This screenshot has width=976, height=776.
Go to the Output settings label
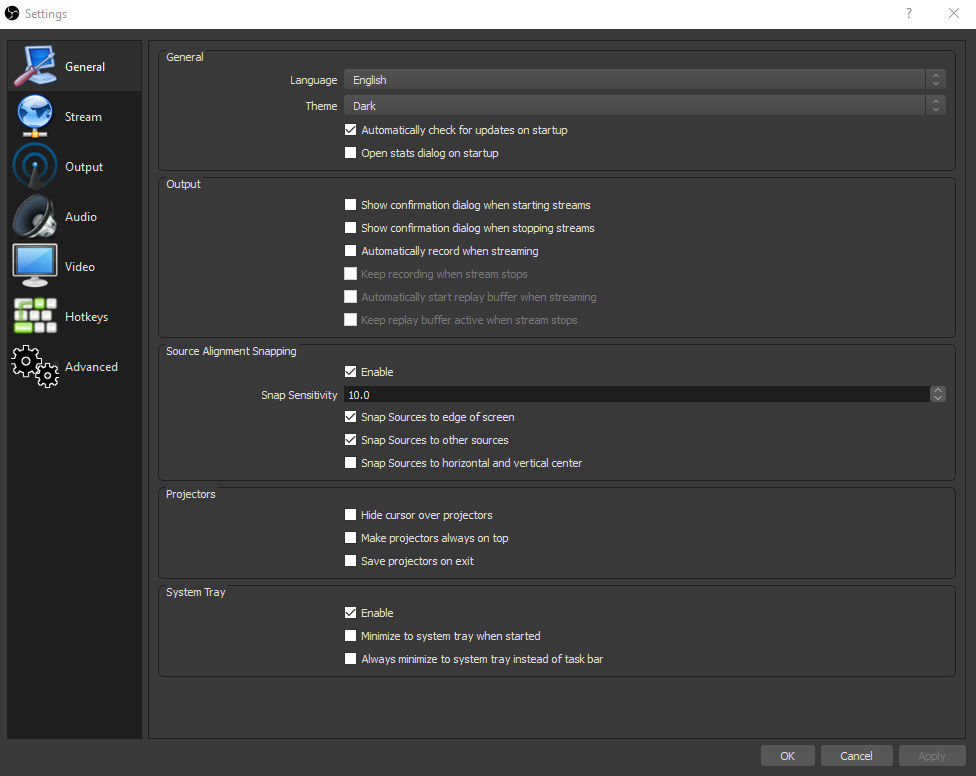84,167
